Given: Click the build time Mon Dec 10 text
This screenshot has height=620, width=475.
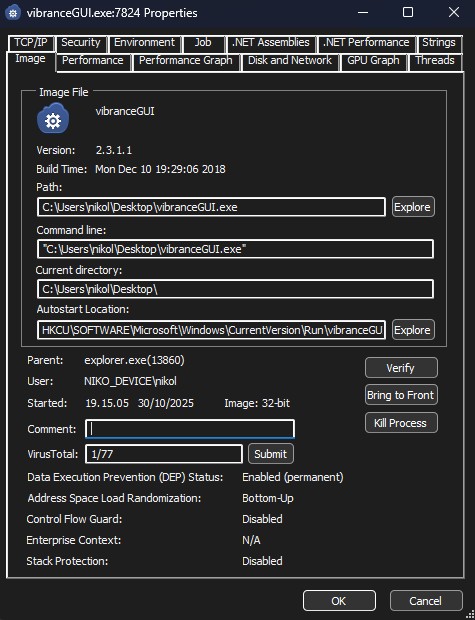Looking at the screenshot, I should point(160,169).
